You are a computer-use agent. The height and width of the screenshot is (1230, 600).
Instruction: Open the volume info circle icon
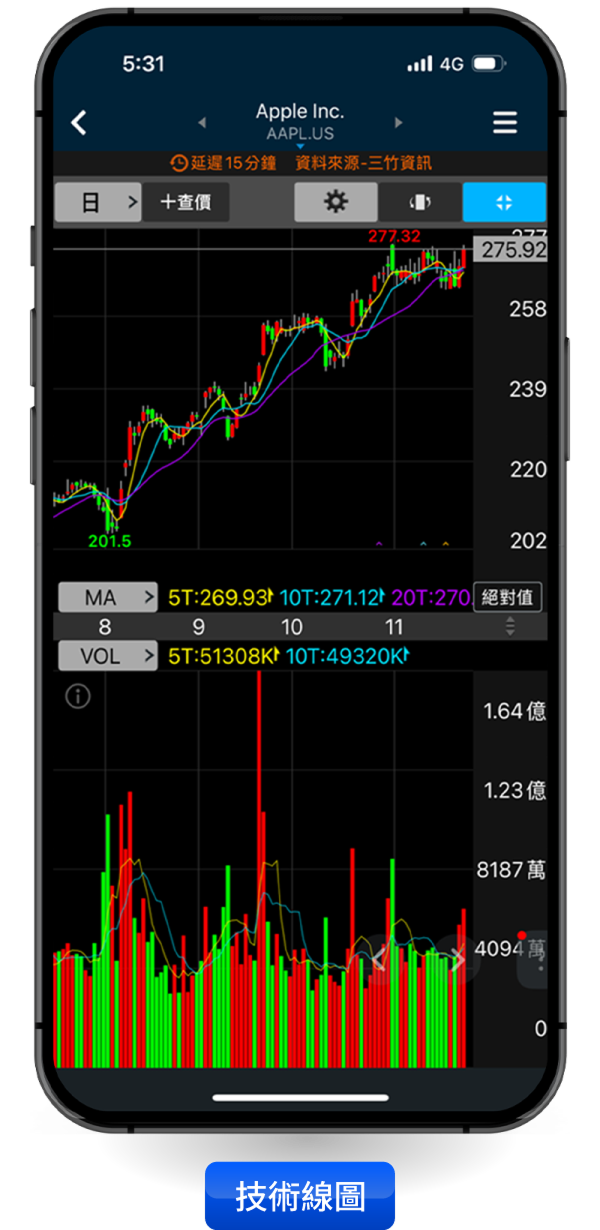pos(78,697)
